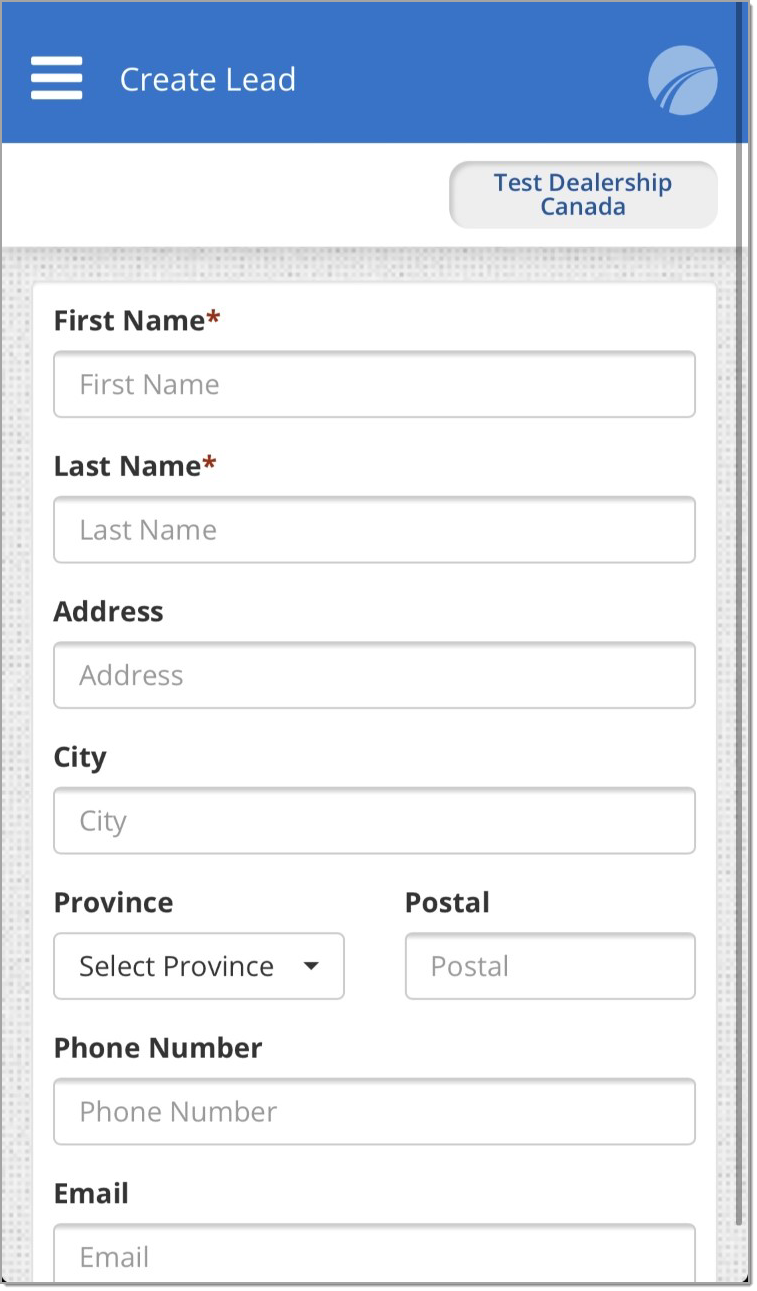The width and height of the screenshot is (757, 1291).
Task: Click the Phone Number field label
Action: (158, 1047)
